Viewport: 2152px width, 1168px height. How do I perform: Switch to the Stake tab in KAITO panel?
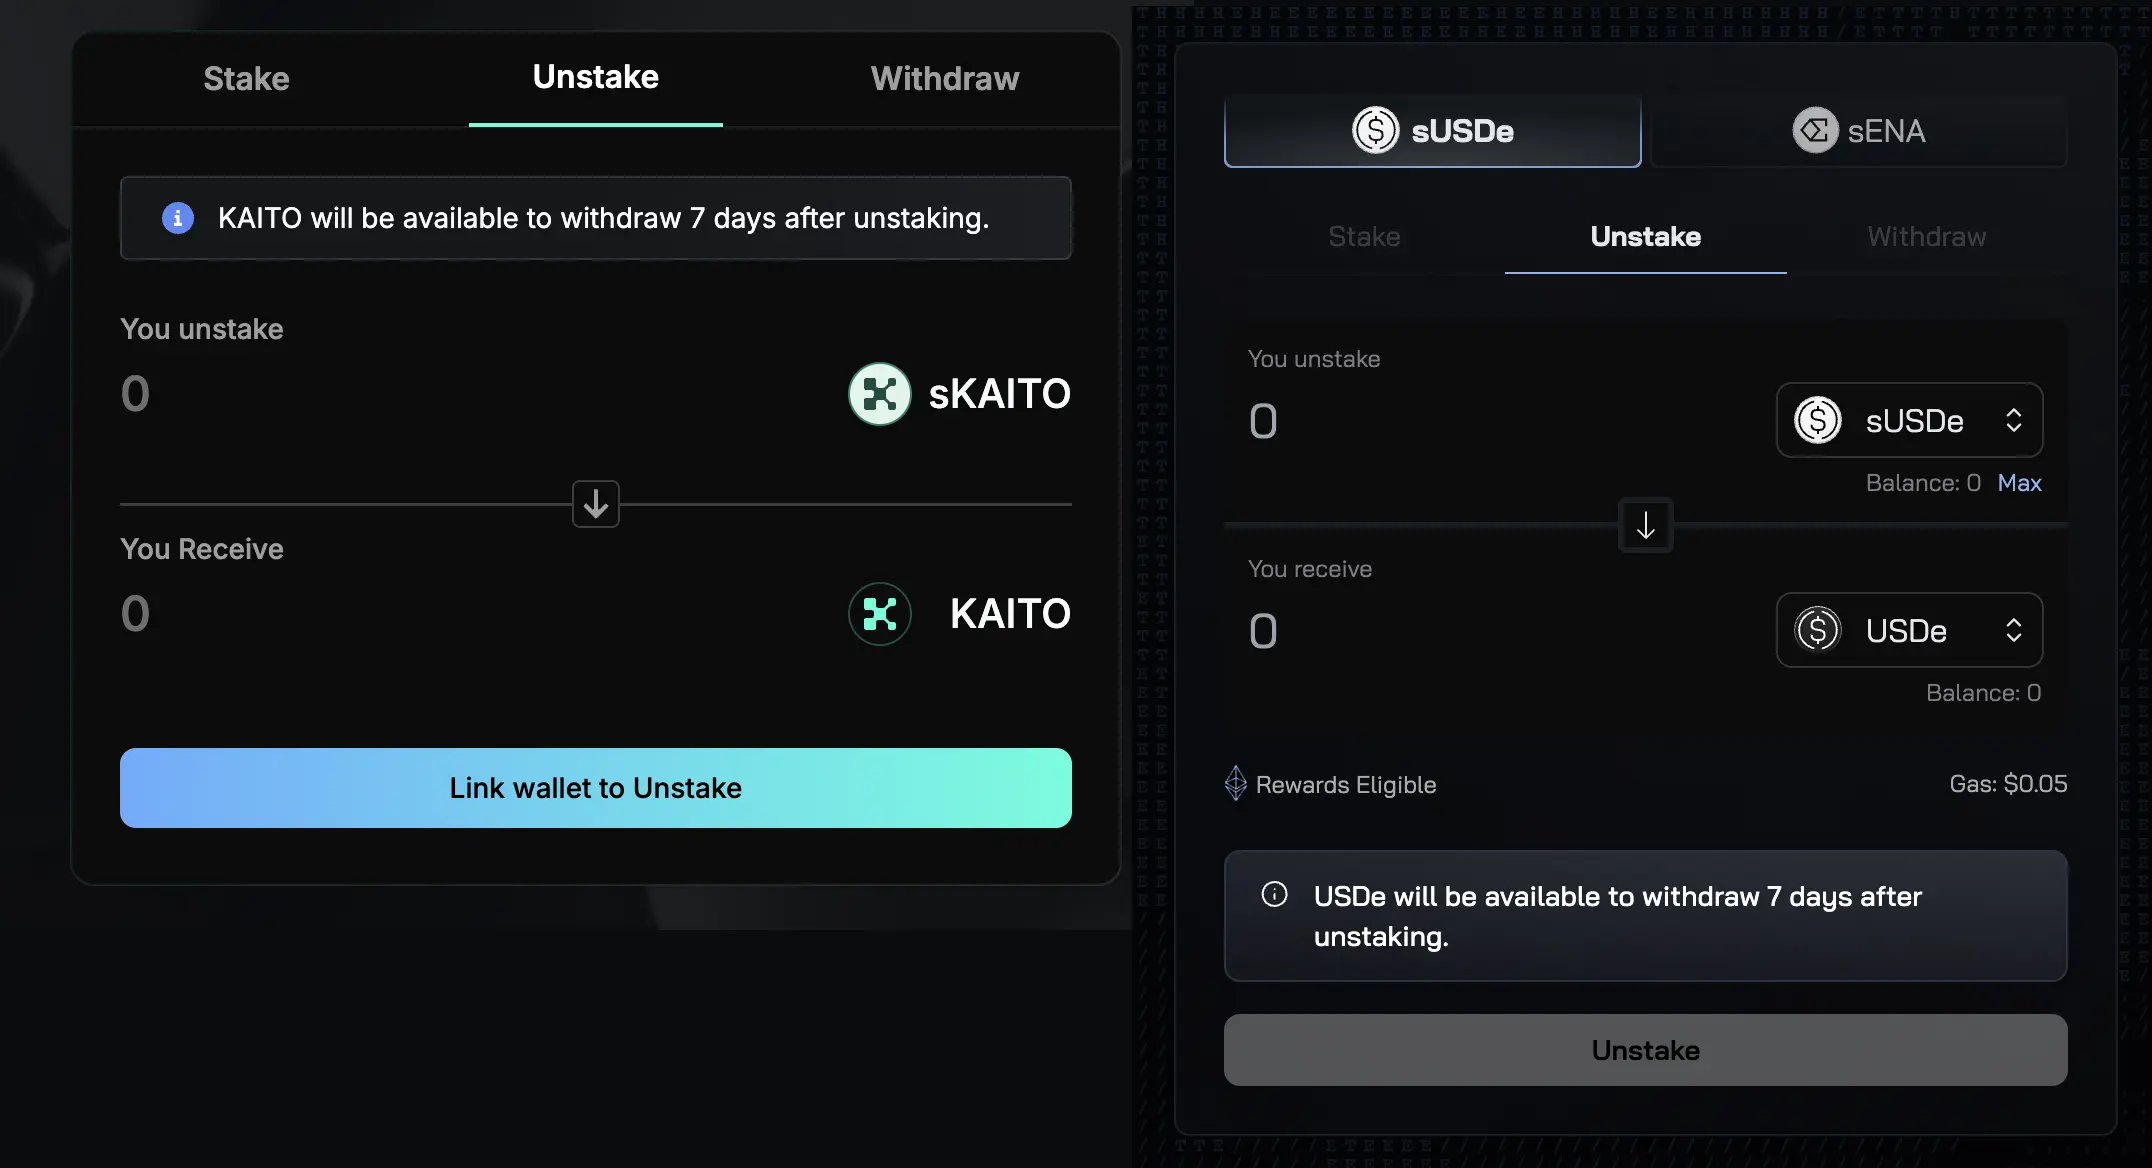(246, 79)
